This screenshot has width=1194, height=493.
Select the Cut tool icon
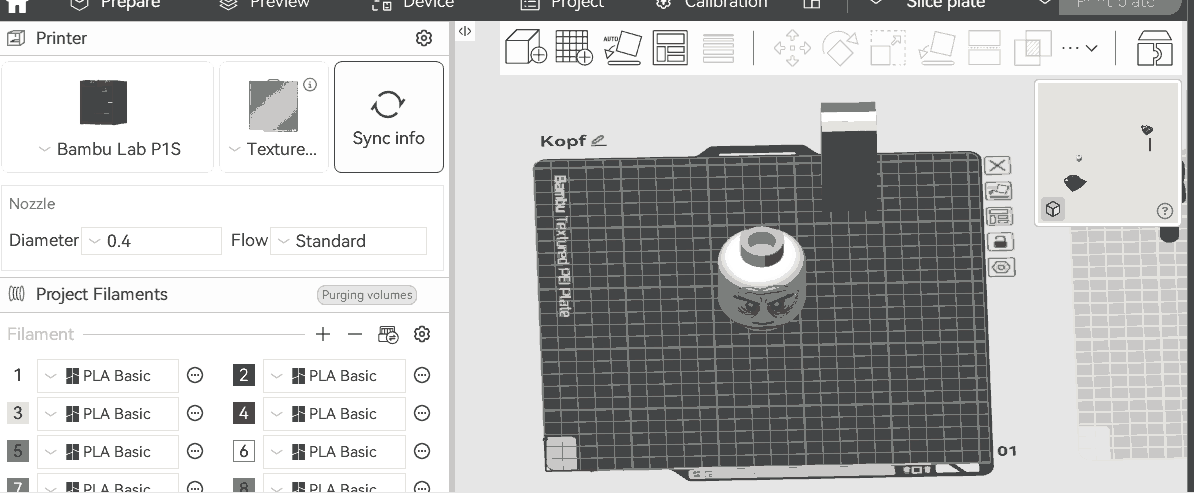984,47
